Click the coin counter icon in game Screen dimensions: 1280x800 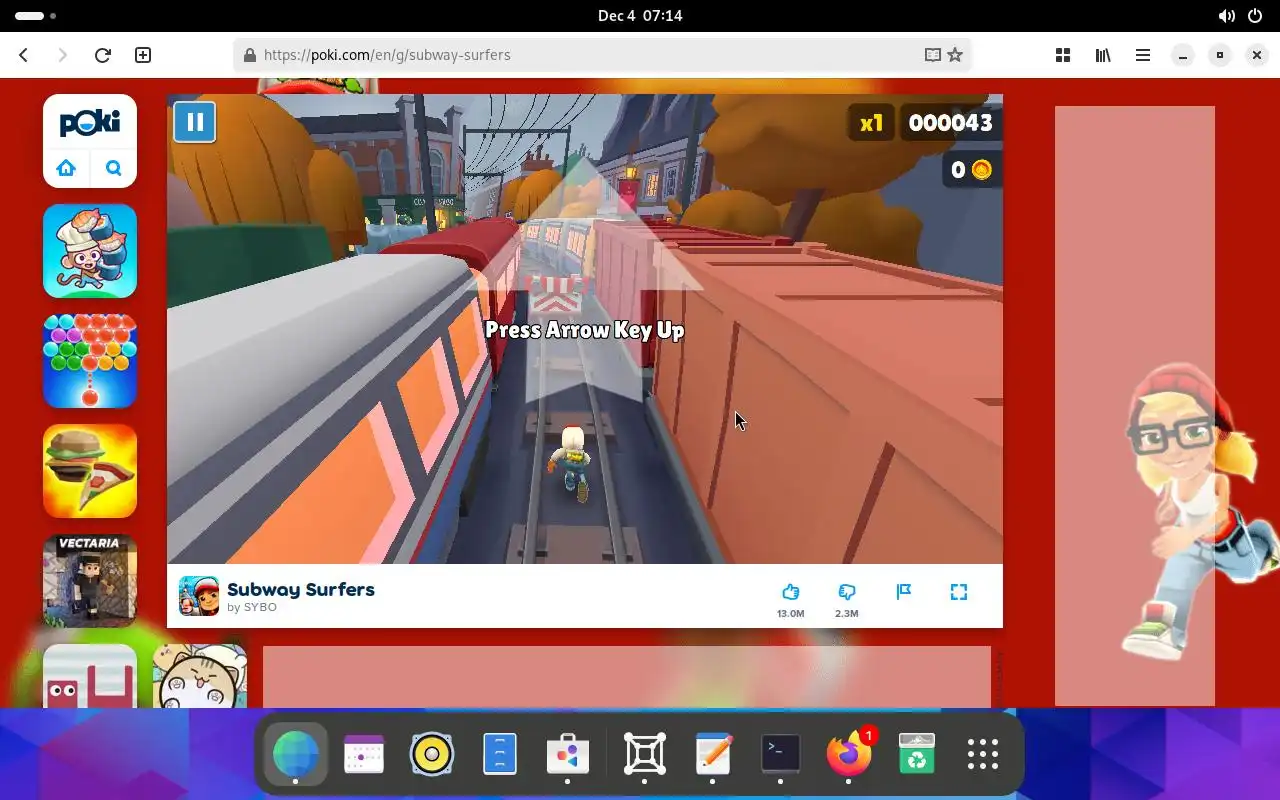(981, 170)
